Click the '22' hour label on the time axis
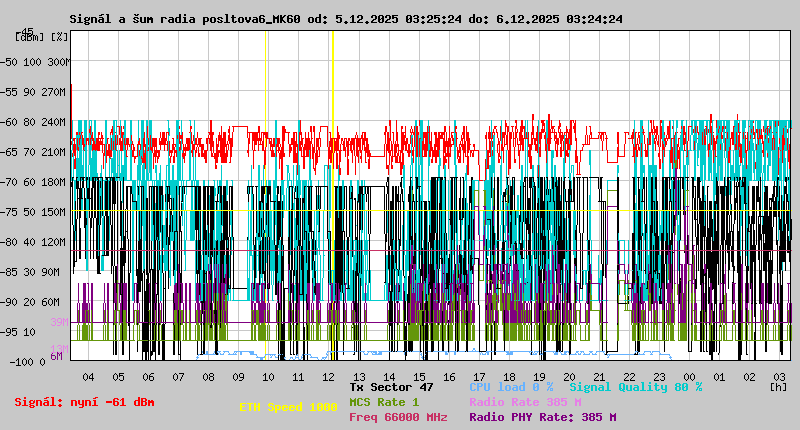 coord(629,376)
